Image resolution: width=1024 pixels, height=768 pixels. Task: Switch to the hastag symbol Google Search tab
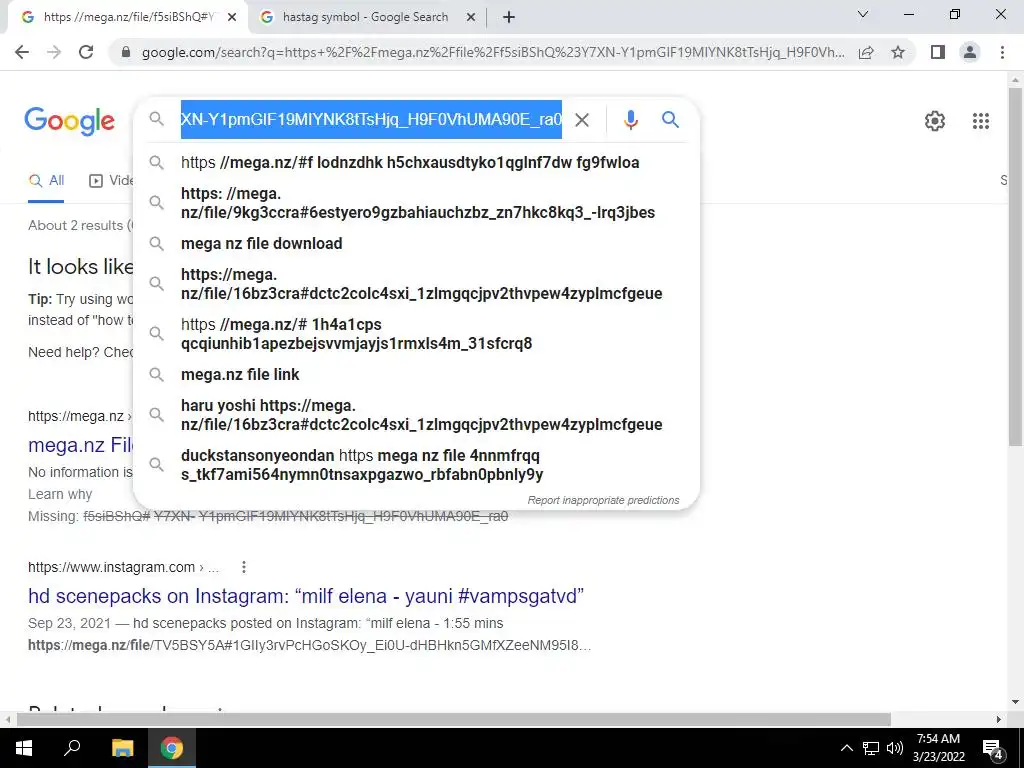tap(365, 18)
